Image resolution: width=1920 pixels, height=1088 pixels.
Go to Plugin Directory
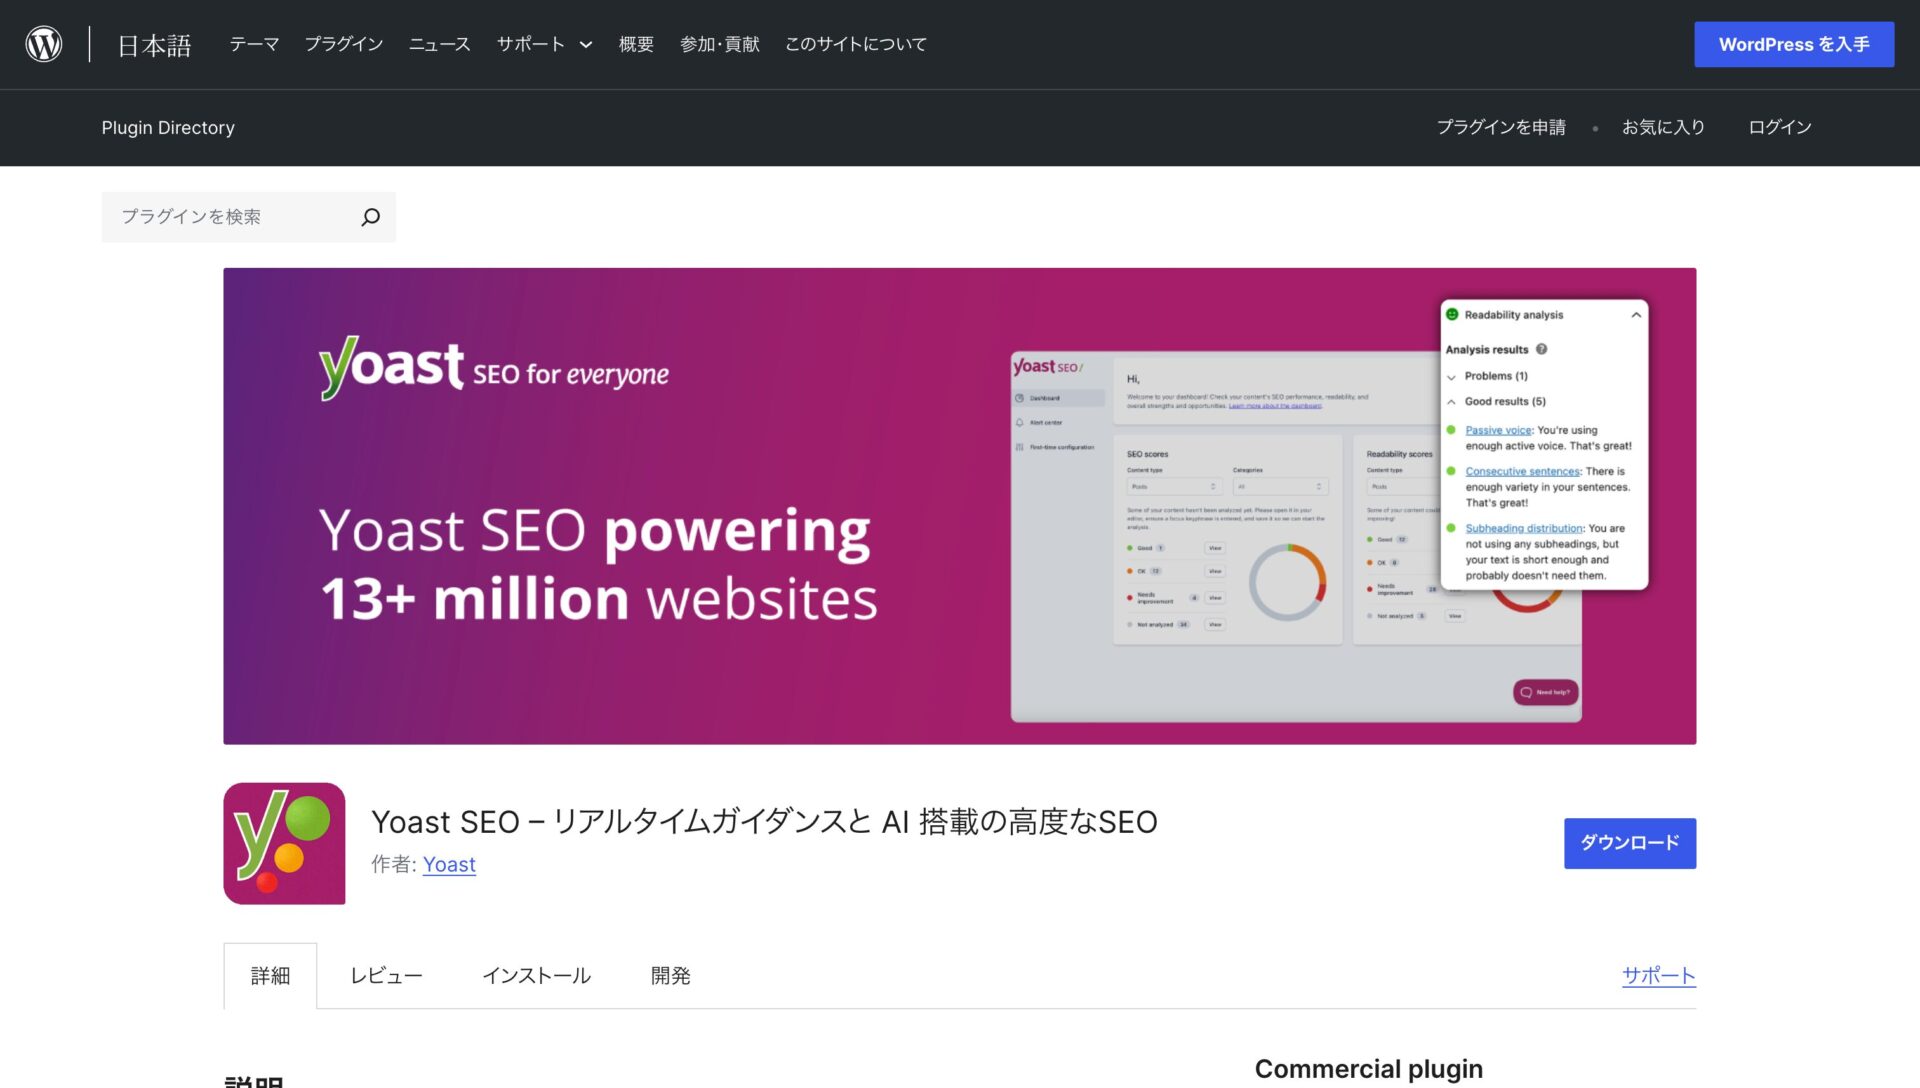click(x=168, y=127)
